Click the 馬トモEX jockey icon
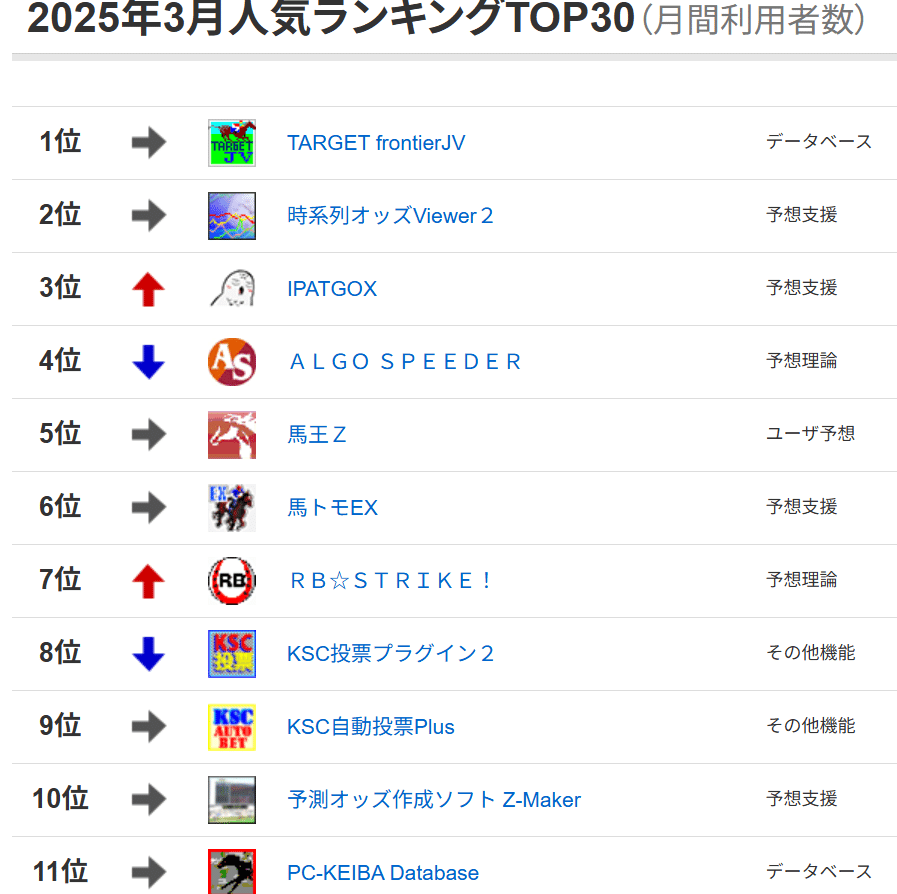Image resolution: width=897 pixels, height=894 pixels. click(x=231, y=508)
